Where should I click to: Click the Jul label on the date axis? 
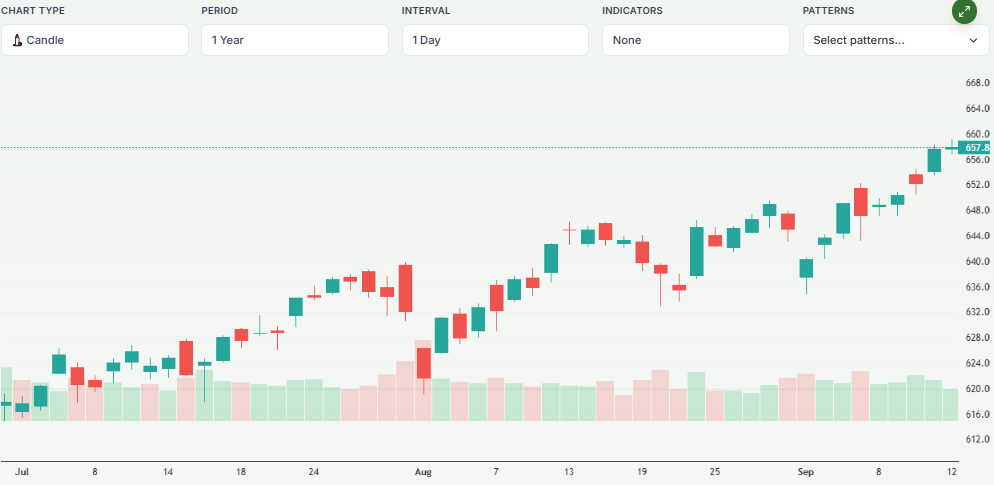click(x=23, y=470)
